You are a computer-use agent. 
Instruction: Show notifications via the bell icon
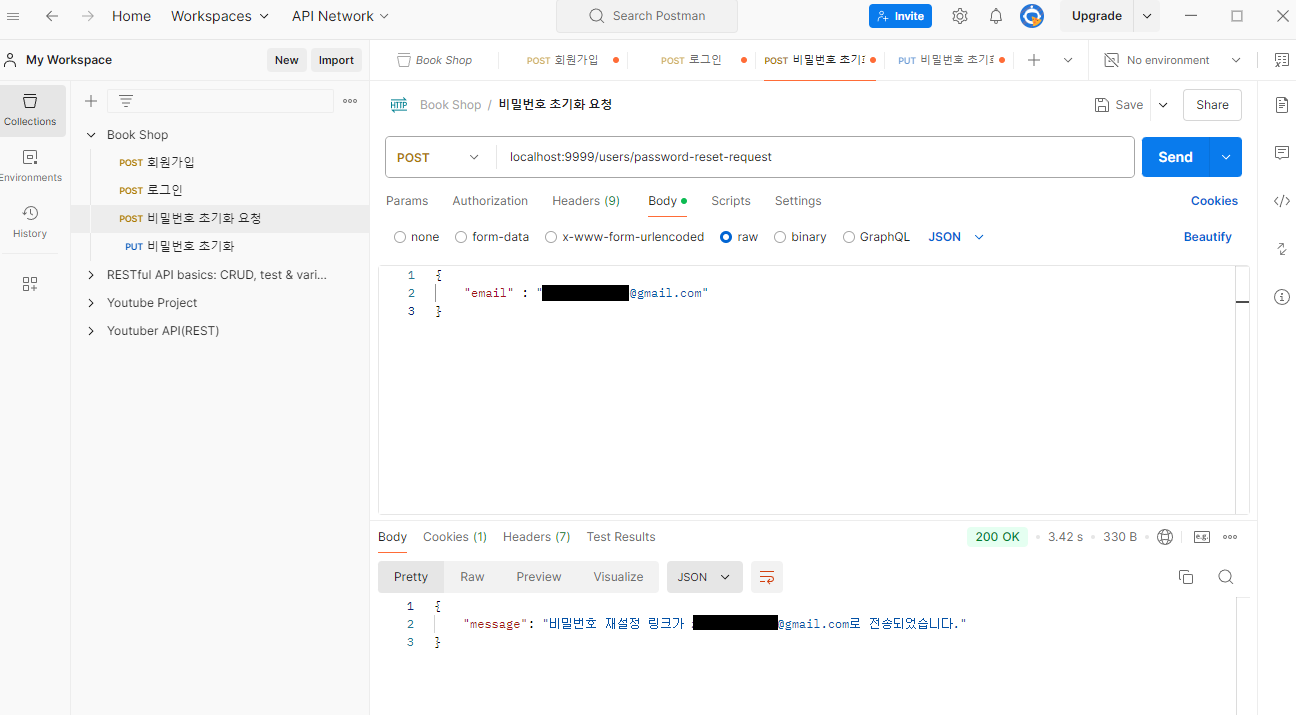click(x=996, y=16)
